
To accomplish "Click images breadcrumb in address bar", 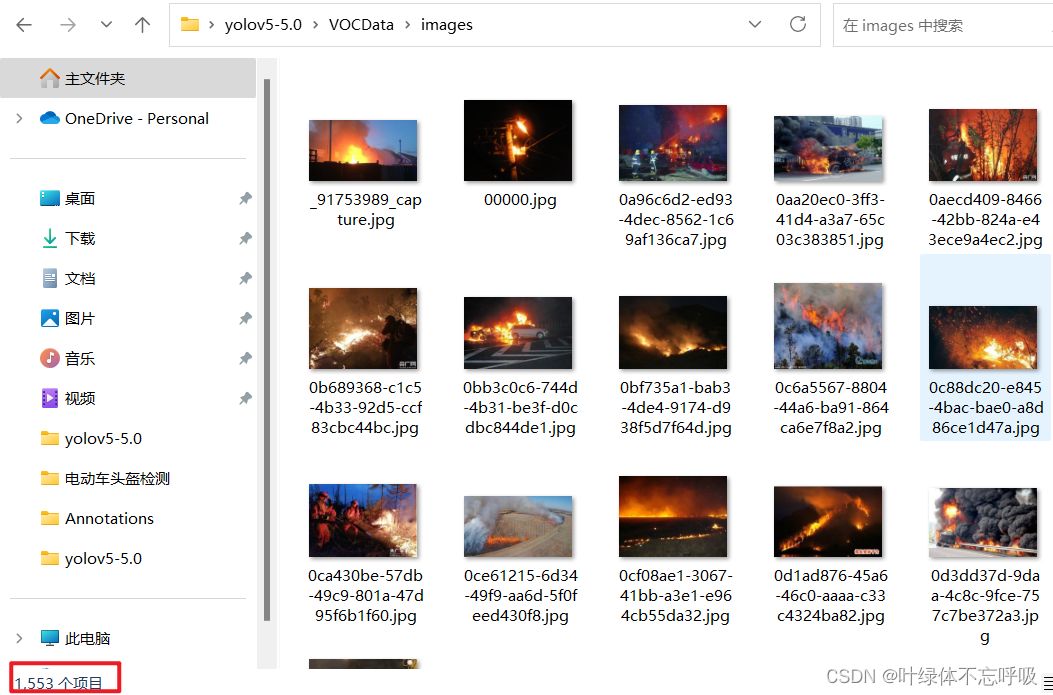I will pyautogui.click(x=447, y=25).
